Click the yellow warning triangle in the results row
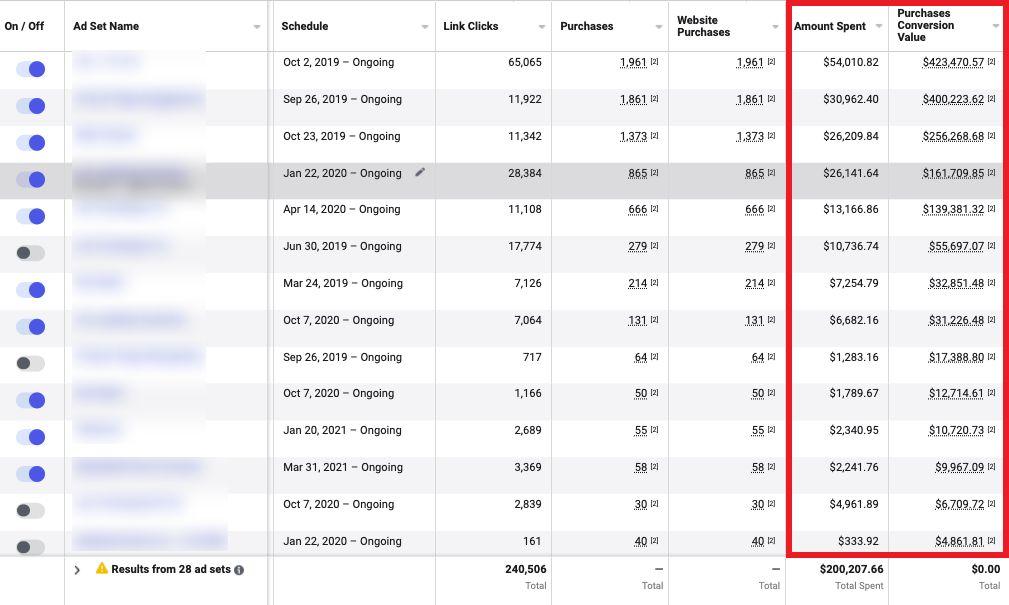 (x=101, y=569)
